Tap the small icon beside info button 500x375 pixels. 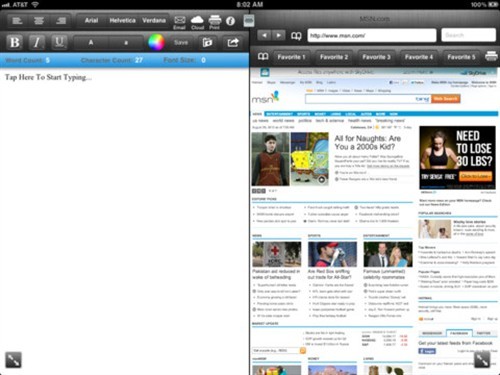(x=249, y=21)
